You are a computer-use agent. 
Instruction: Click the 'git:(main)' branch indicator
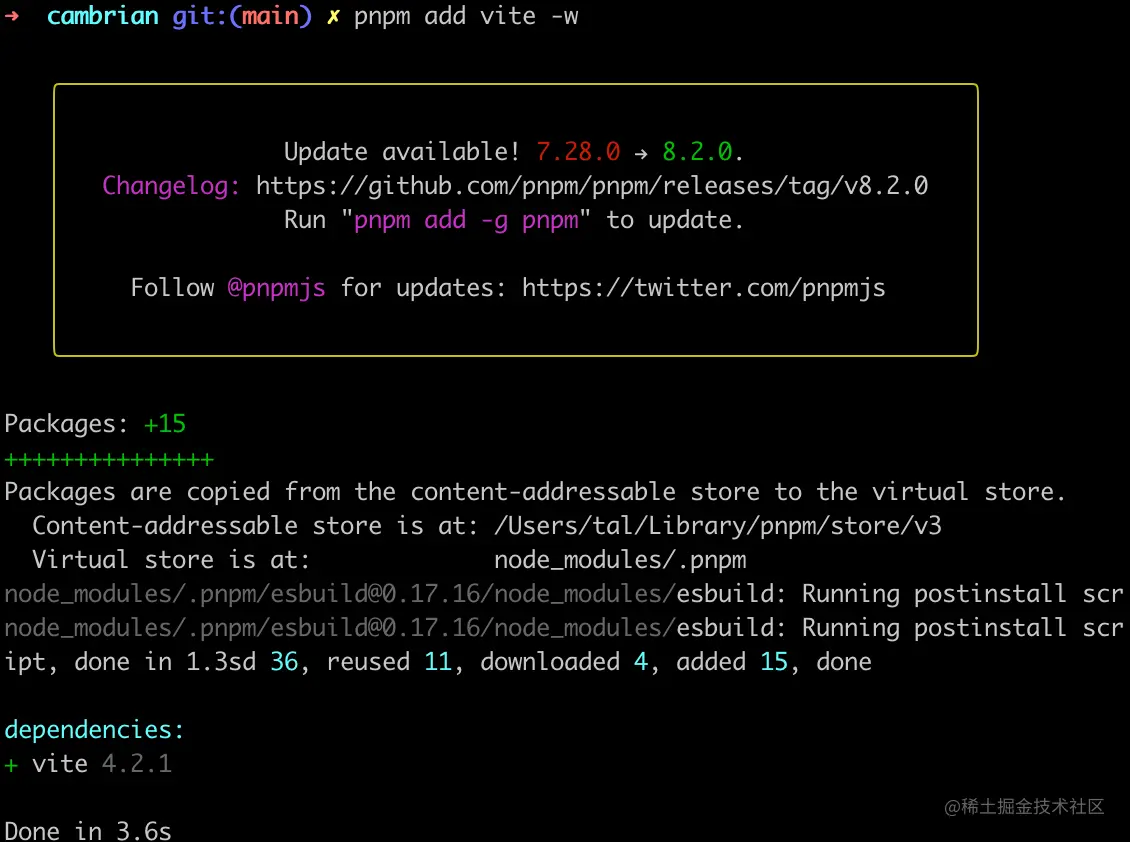(x=242, y=17)
